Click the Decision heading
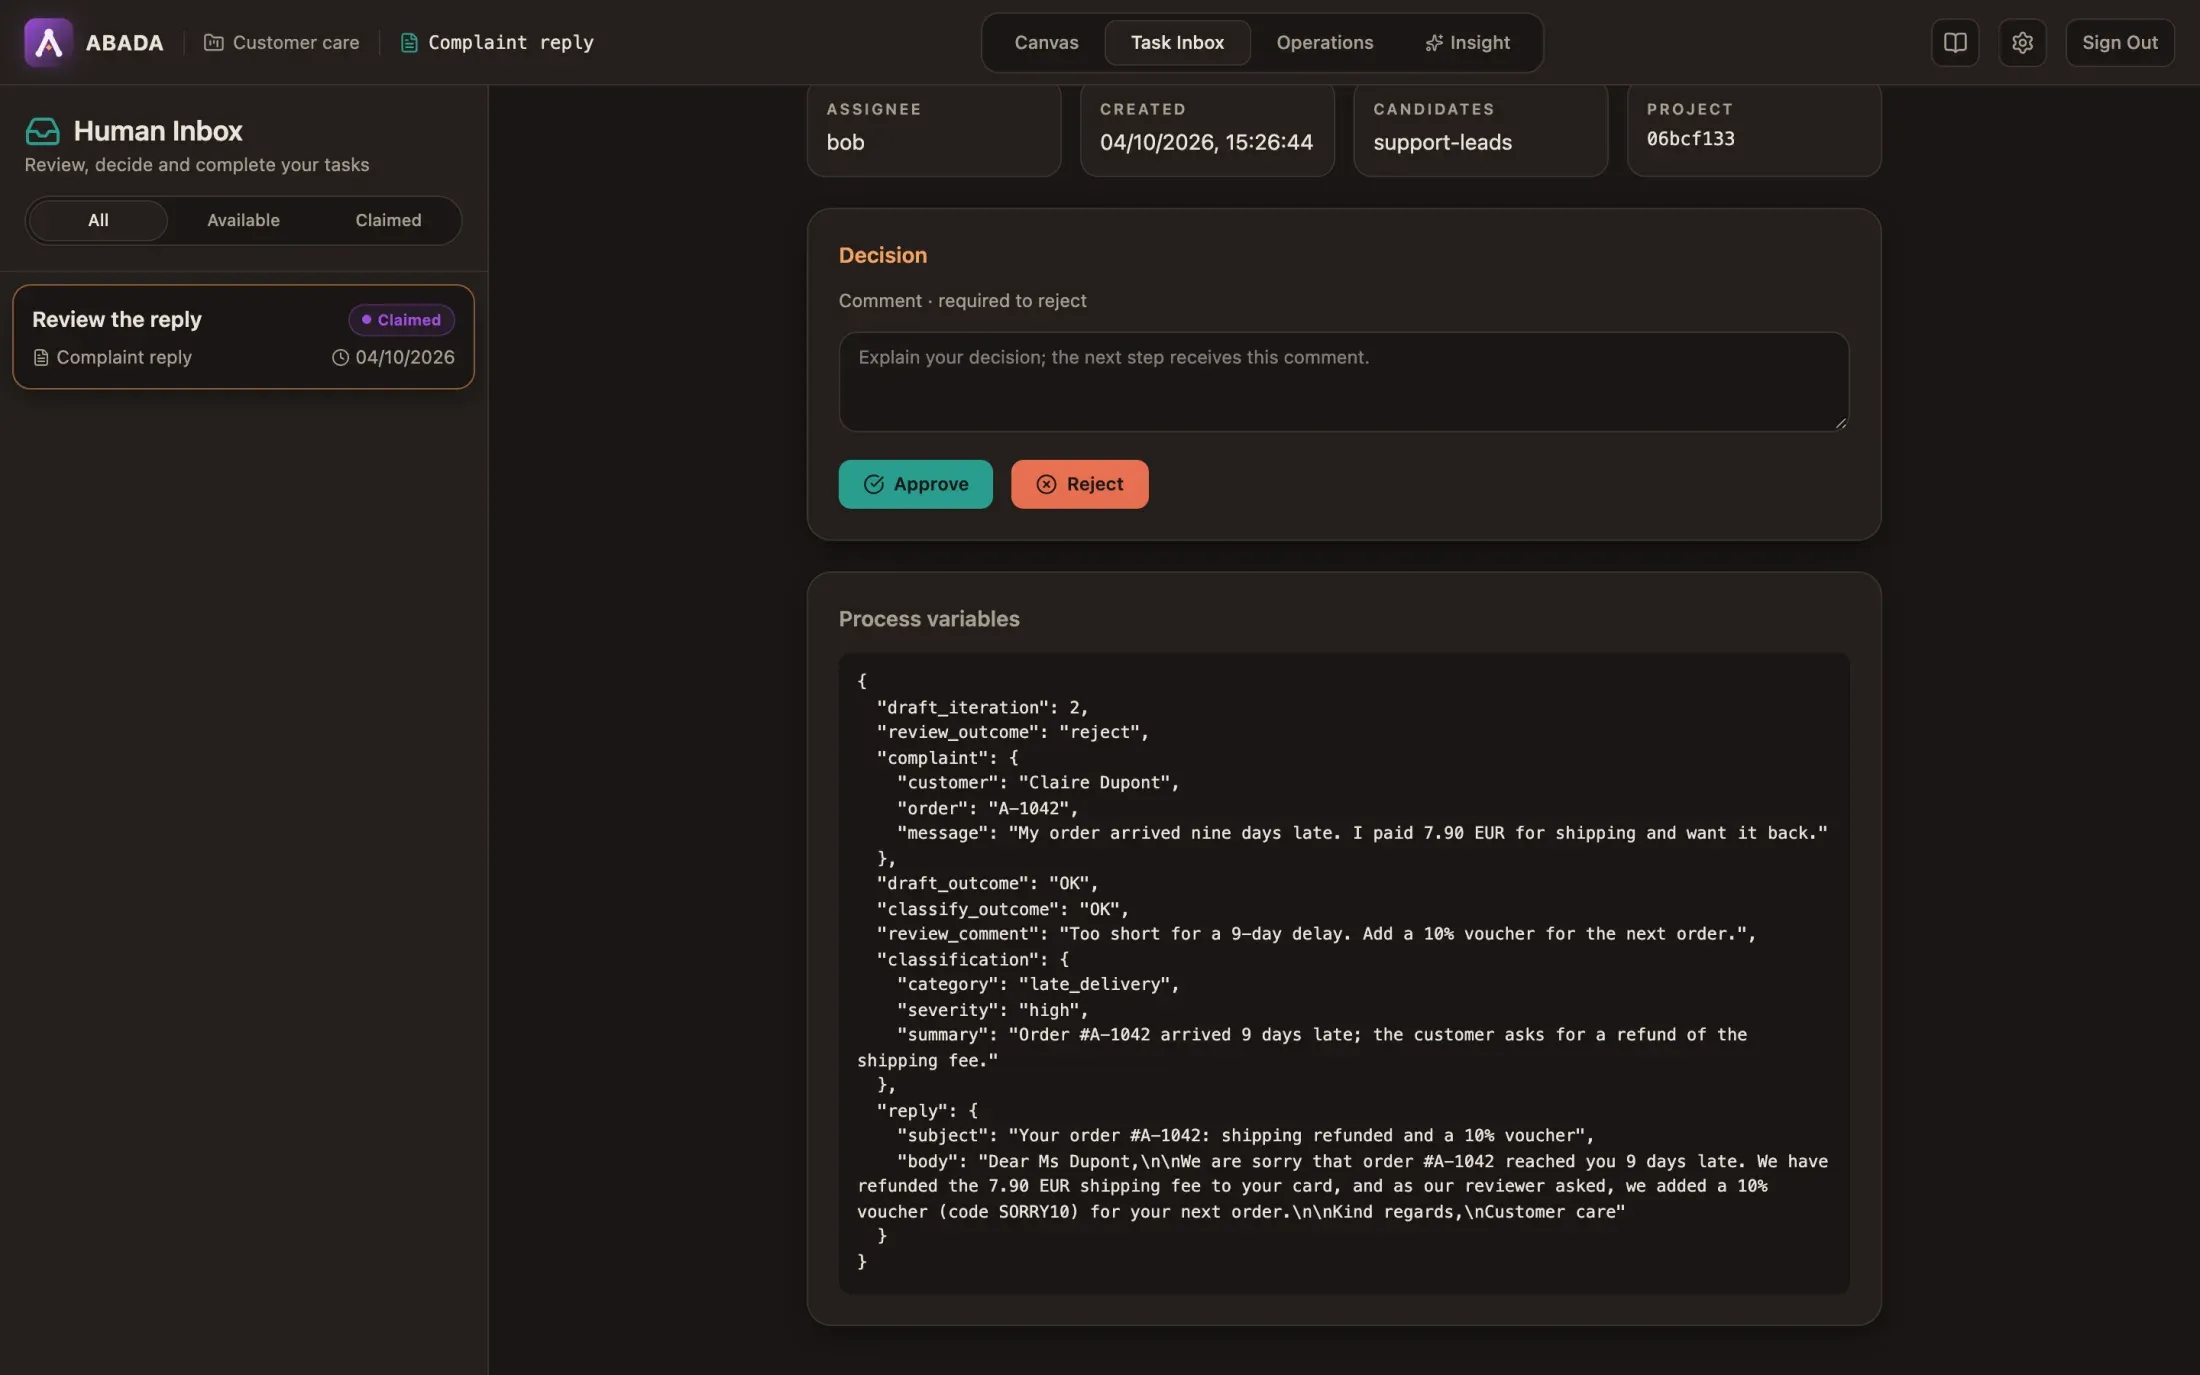 883,255
